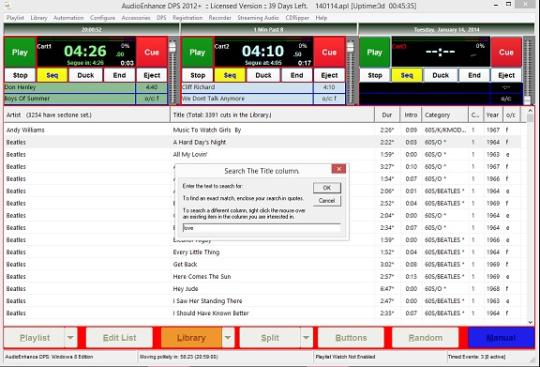Image resolution: width=540 pixels, height=367 pixels.
Task: Eject the third cart
Action: 507,75
